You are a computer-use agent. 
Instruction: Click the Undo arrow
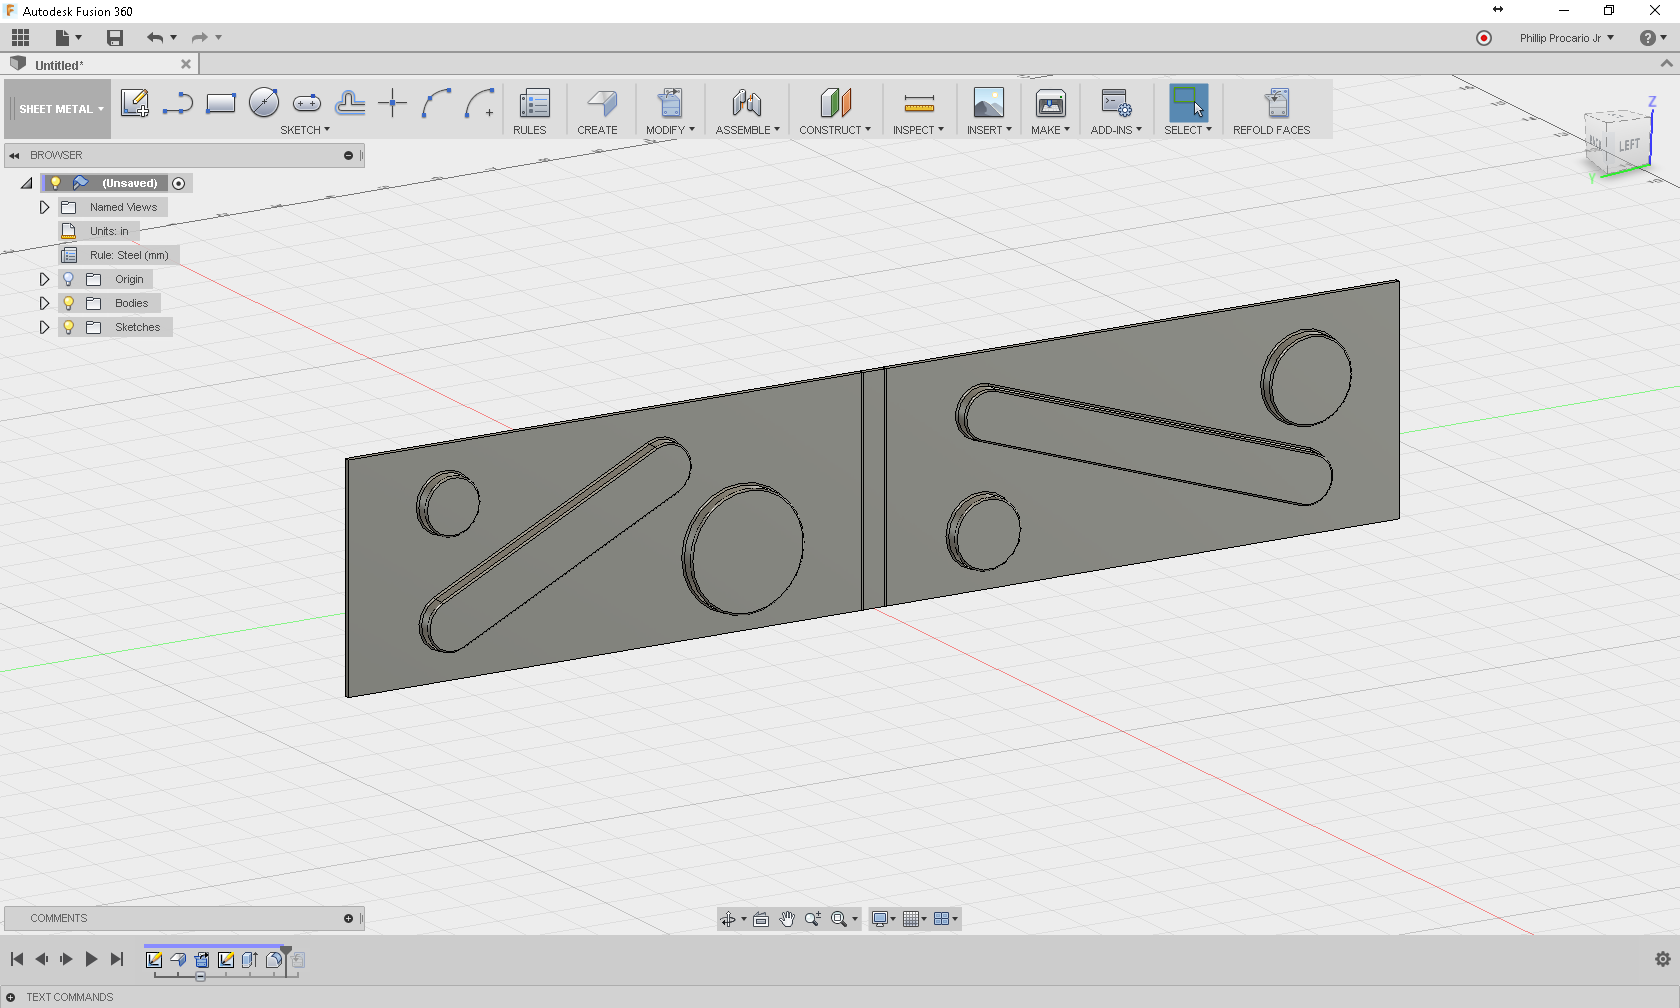click(x=155, y=38)
